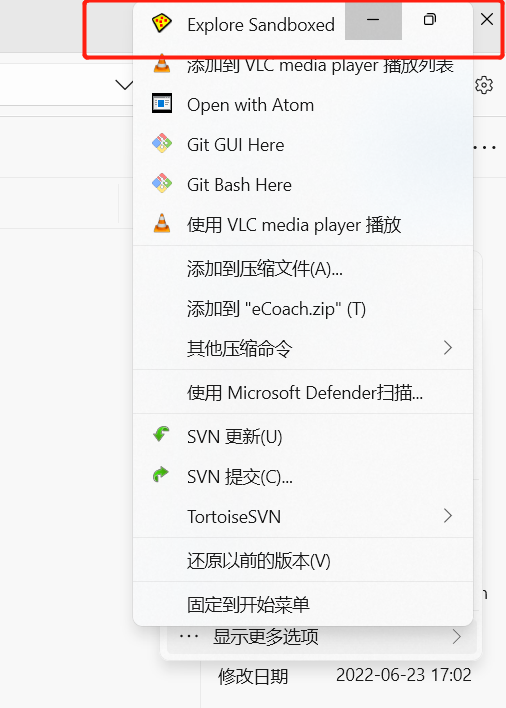Click the Sandboxie icon beside Explore Sandboxed

(x=162, y=23)
